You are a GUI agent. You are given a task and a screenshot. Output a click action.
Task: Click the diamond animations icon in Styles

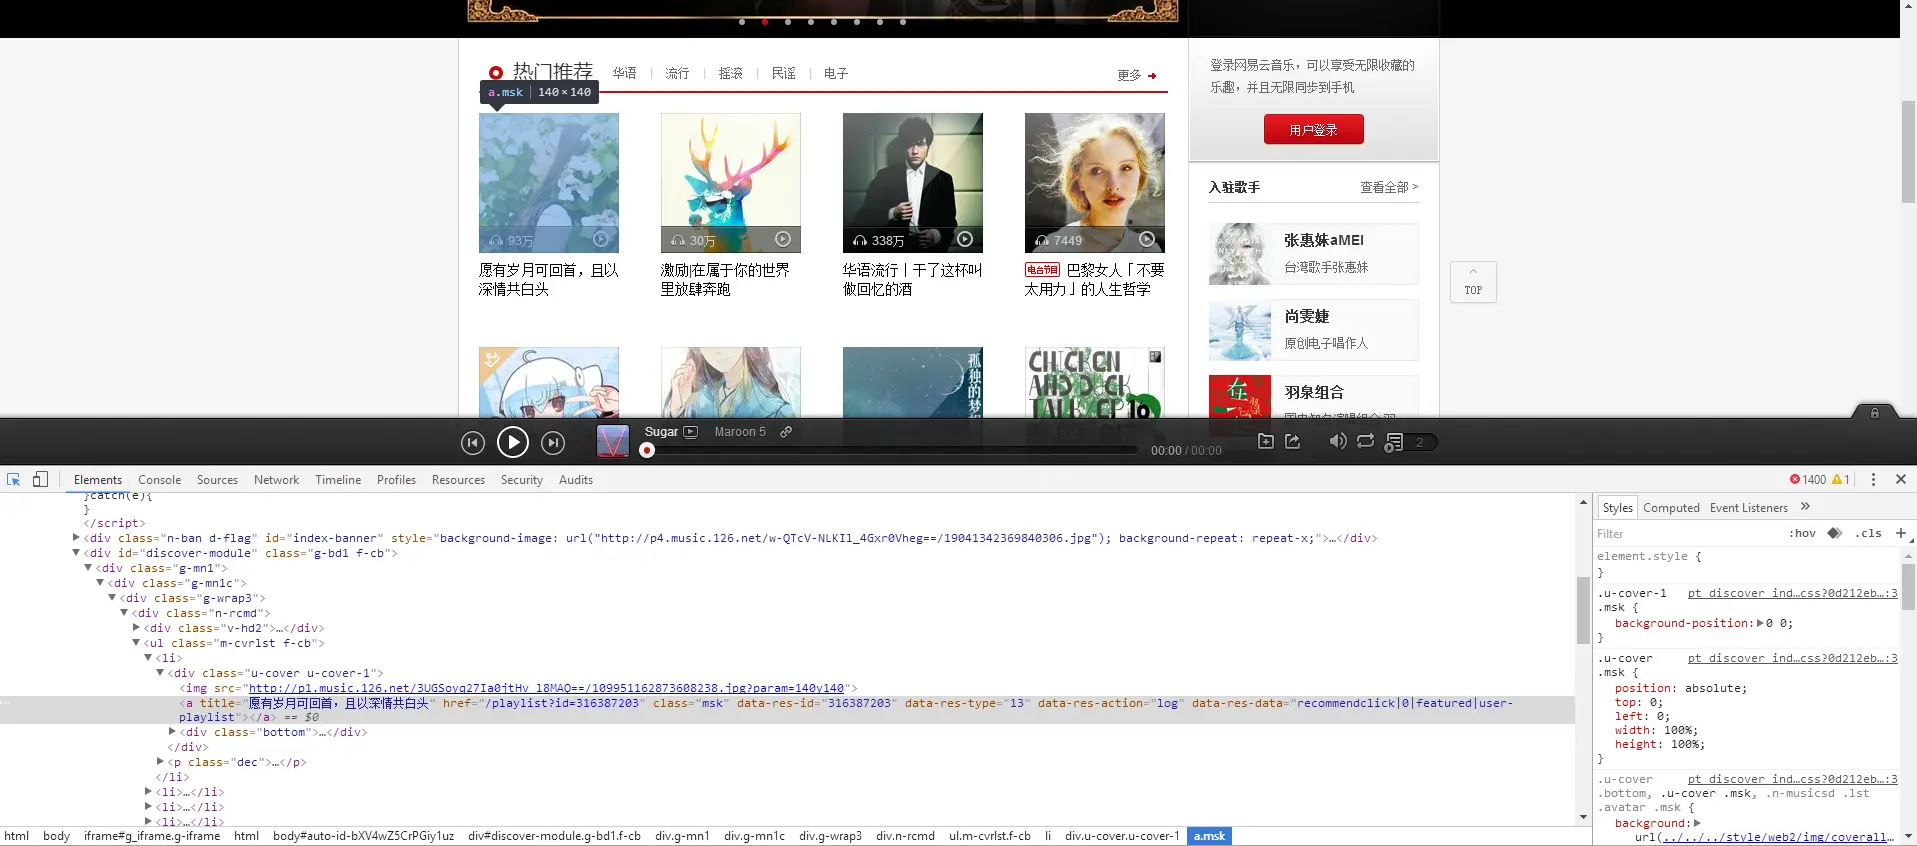pos(1835,534)
